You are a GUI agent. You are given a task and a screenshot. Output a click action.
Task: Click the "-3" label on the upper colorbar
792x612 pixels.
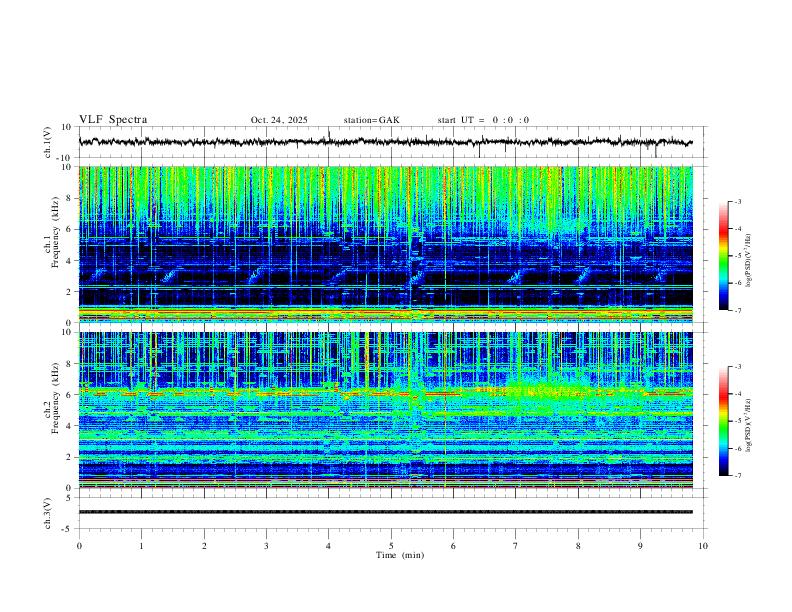click(737, 201)
